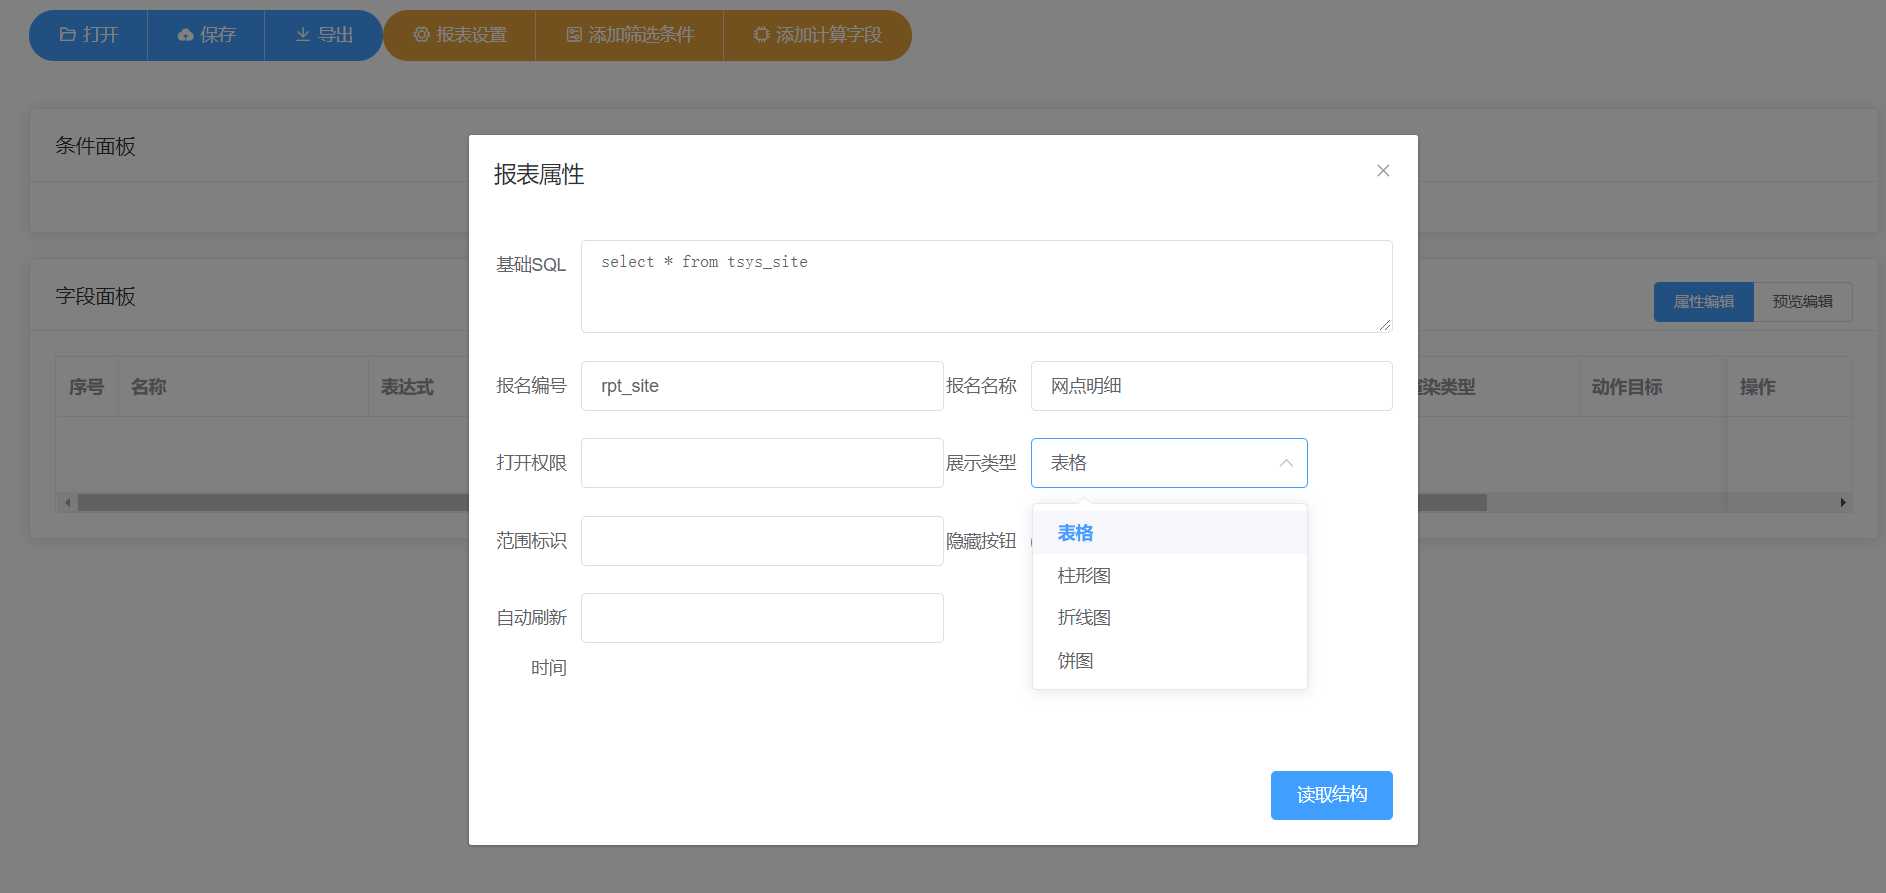This screenshot has height=893, width=1886.
Task: Select 柱形图 display type option
Action: pyautogui.click(x=1170, y=576)
